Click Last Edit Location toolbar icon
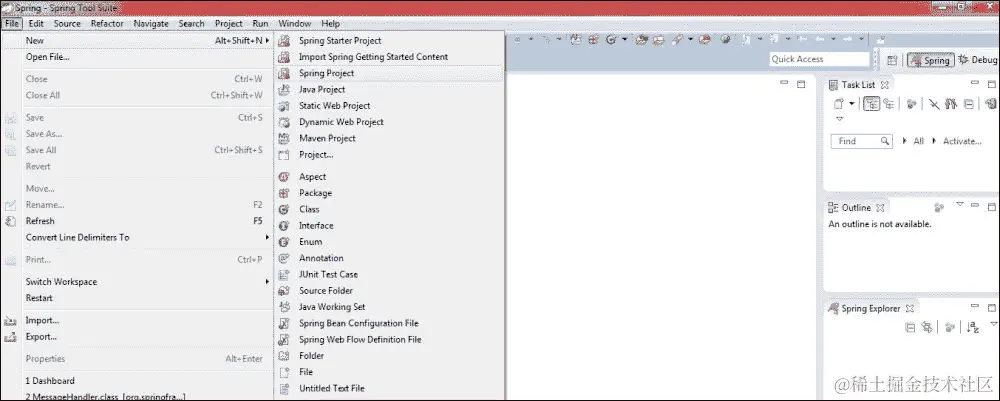The height and width of the screenshot is (401, 1000). click(x=803, y=40)
